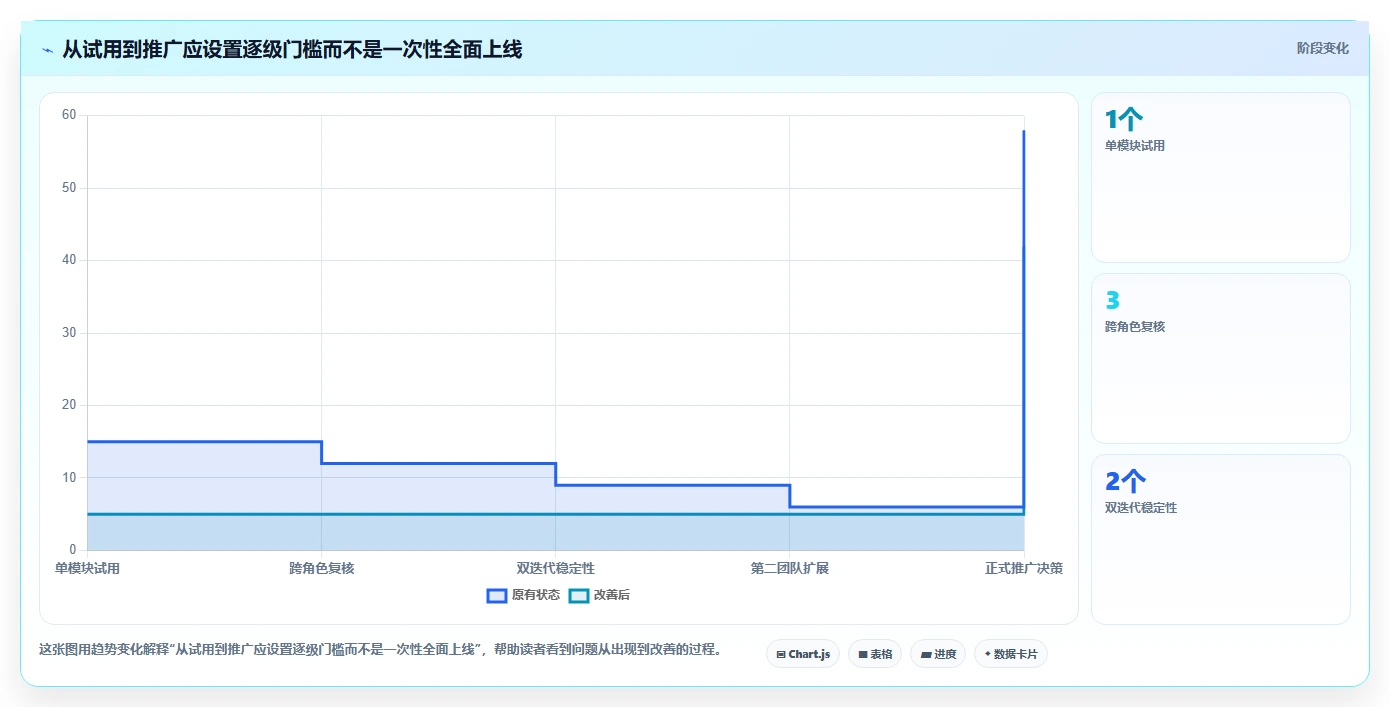
Task: Click the 2个 value in the third card
Action: point(1124,482)
